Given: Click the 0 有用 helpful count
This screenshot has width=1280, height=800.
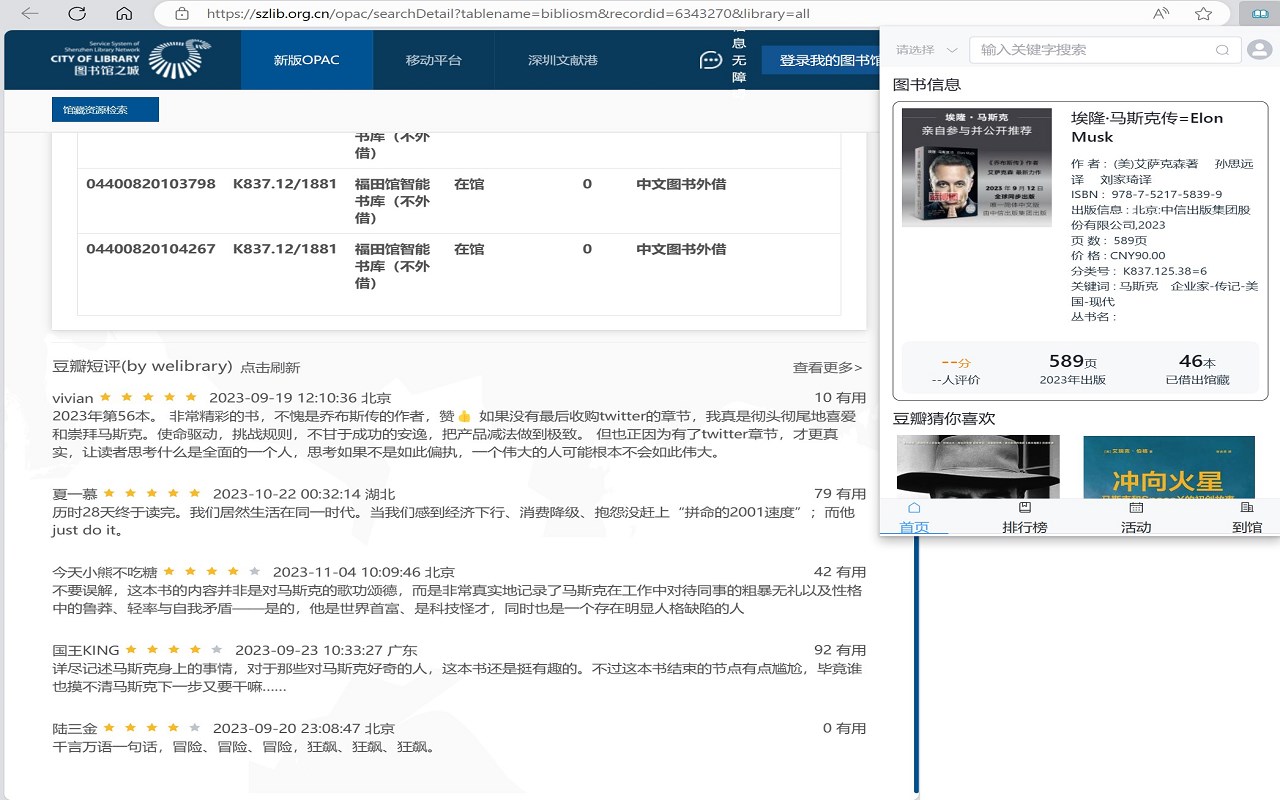Looking at the screenshot, I should point(845,728).
